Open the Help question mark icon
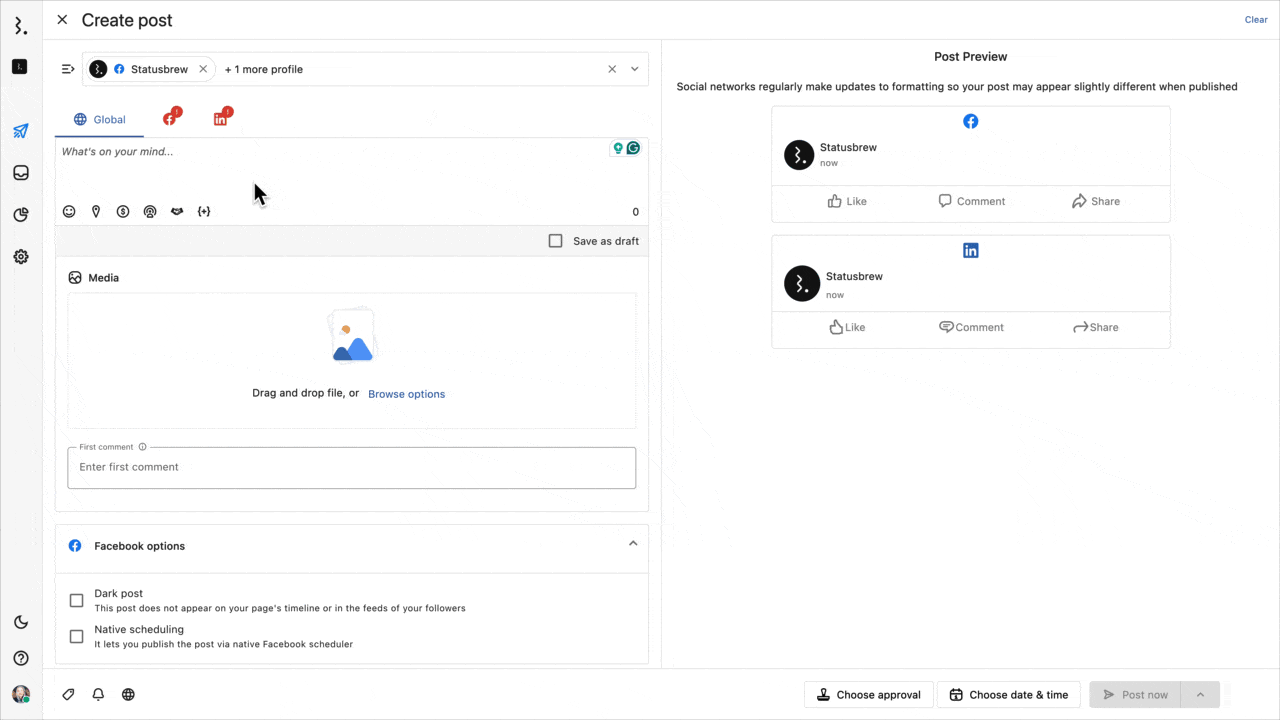 point(20,658)
